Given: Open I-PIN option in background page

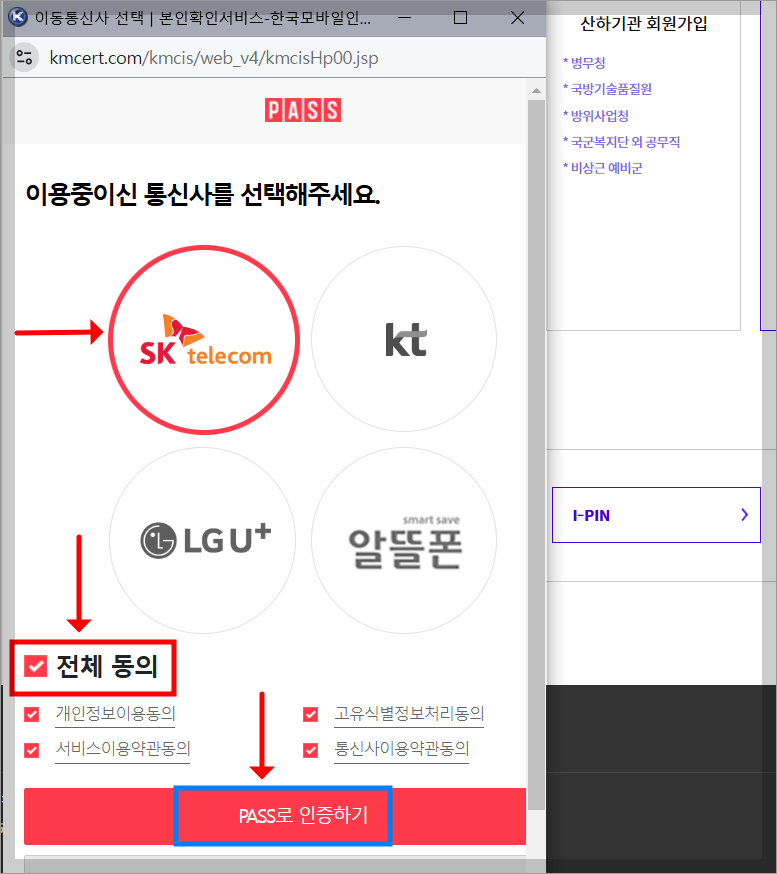Looking at the screenshot, I should (656, 515).
